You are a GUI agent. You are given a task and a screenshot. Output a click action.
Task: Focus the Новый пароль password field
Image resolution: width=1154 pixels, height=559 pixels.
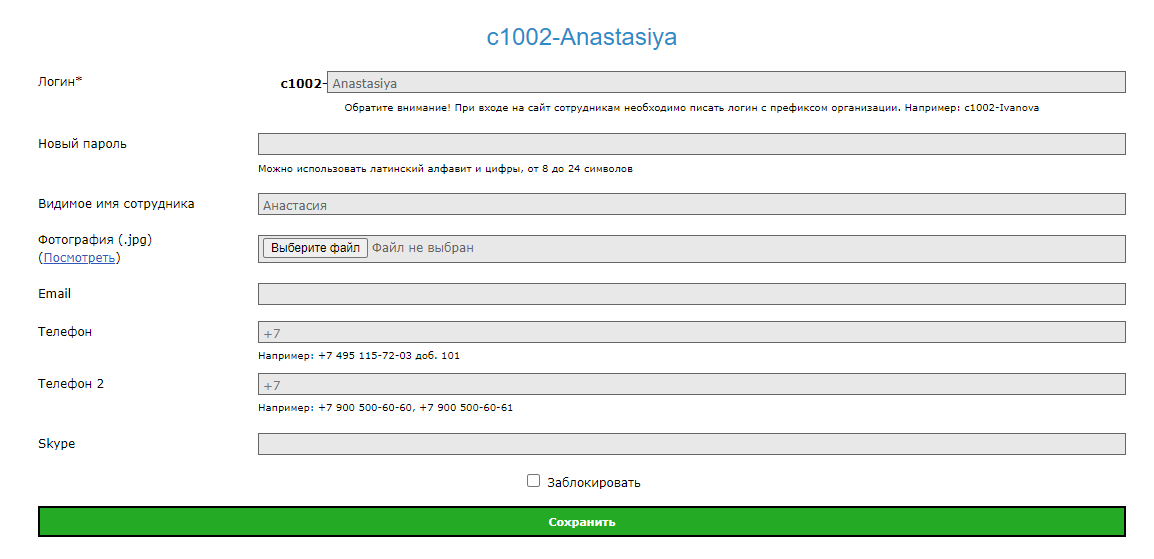(691, 144)
